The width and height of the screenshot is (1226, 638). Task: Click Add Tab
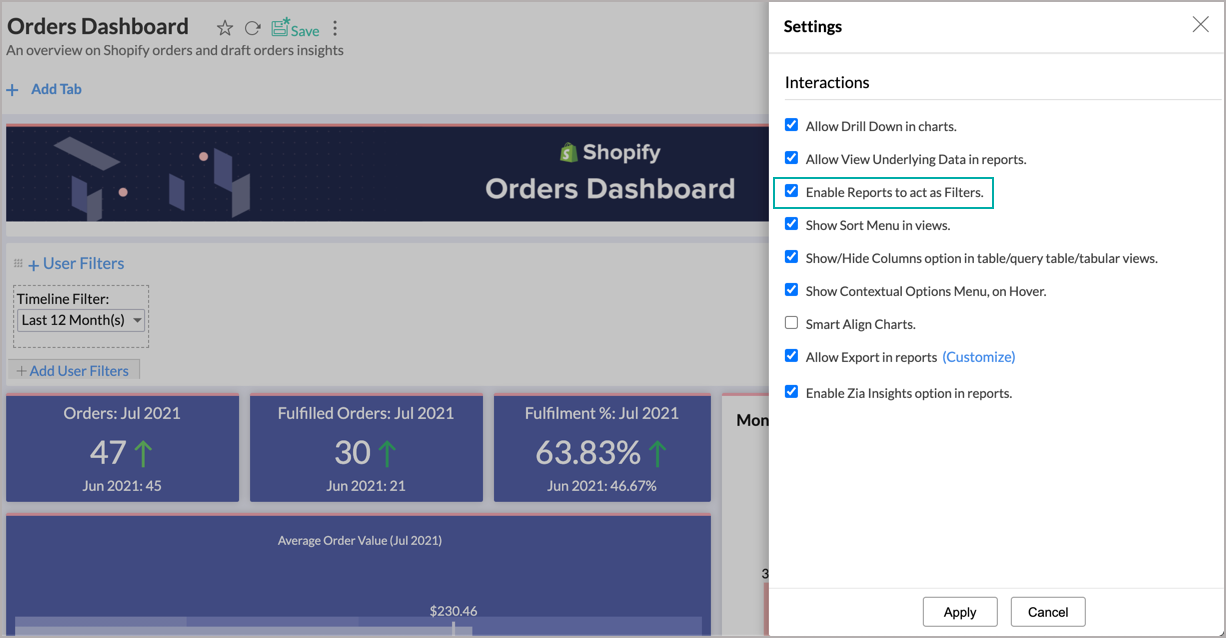coord(56,89)
